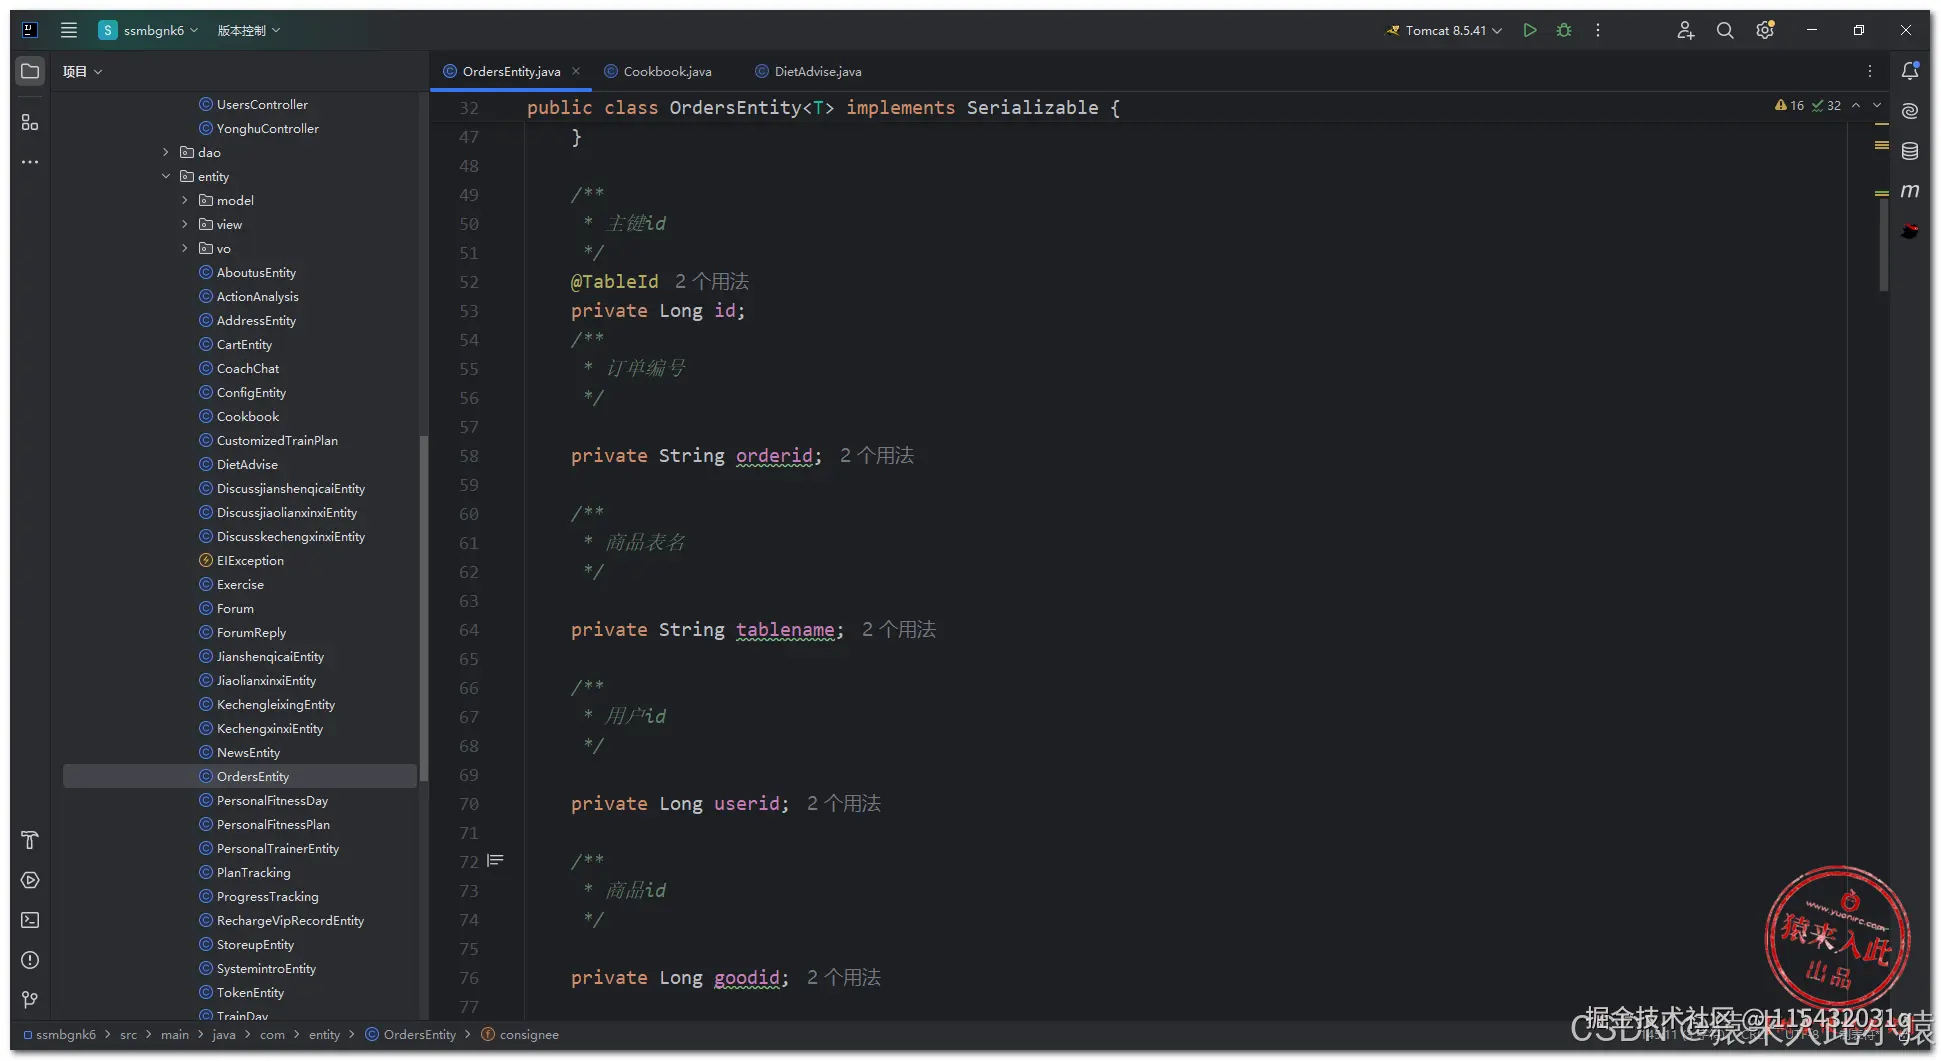
Task: Open the Database tool window
Action: (x=1910, y=151)
